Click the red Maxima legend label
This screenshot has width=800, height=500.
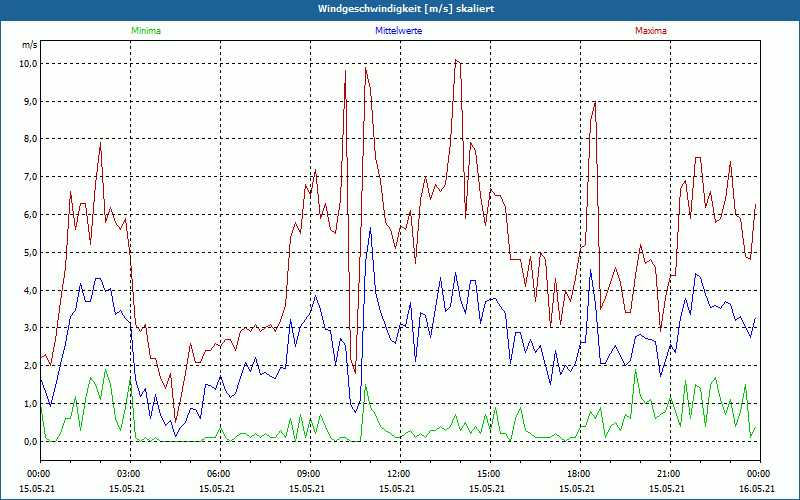pos(651,31)
